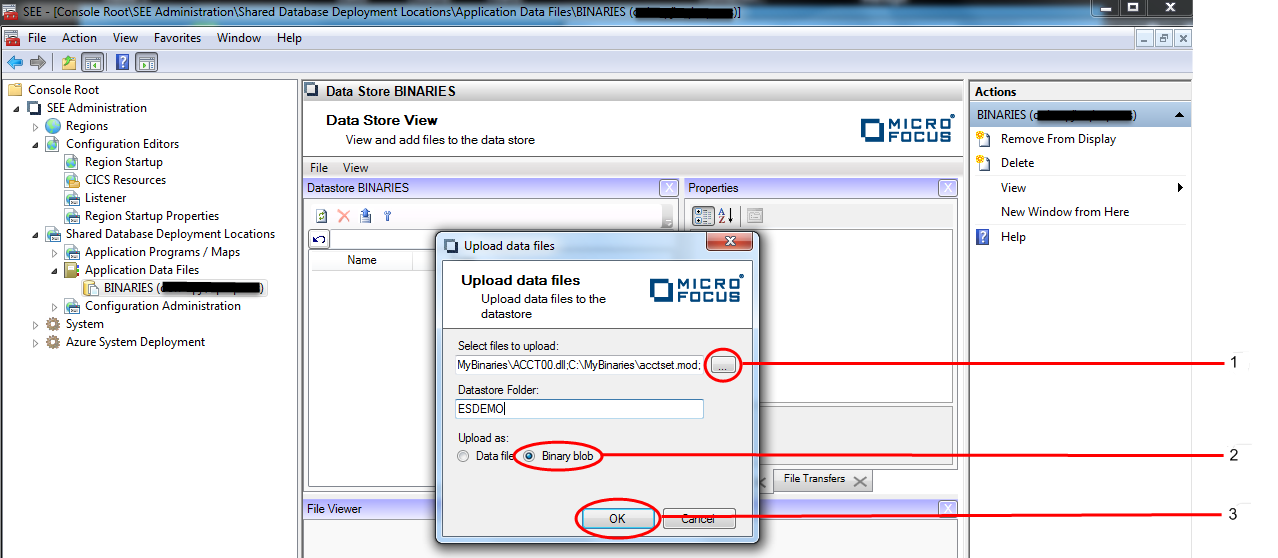1278x558 pixels.
Task: Click the Remove From Display action icon
Action: tap(983, 139)
